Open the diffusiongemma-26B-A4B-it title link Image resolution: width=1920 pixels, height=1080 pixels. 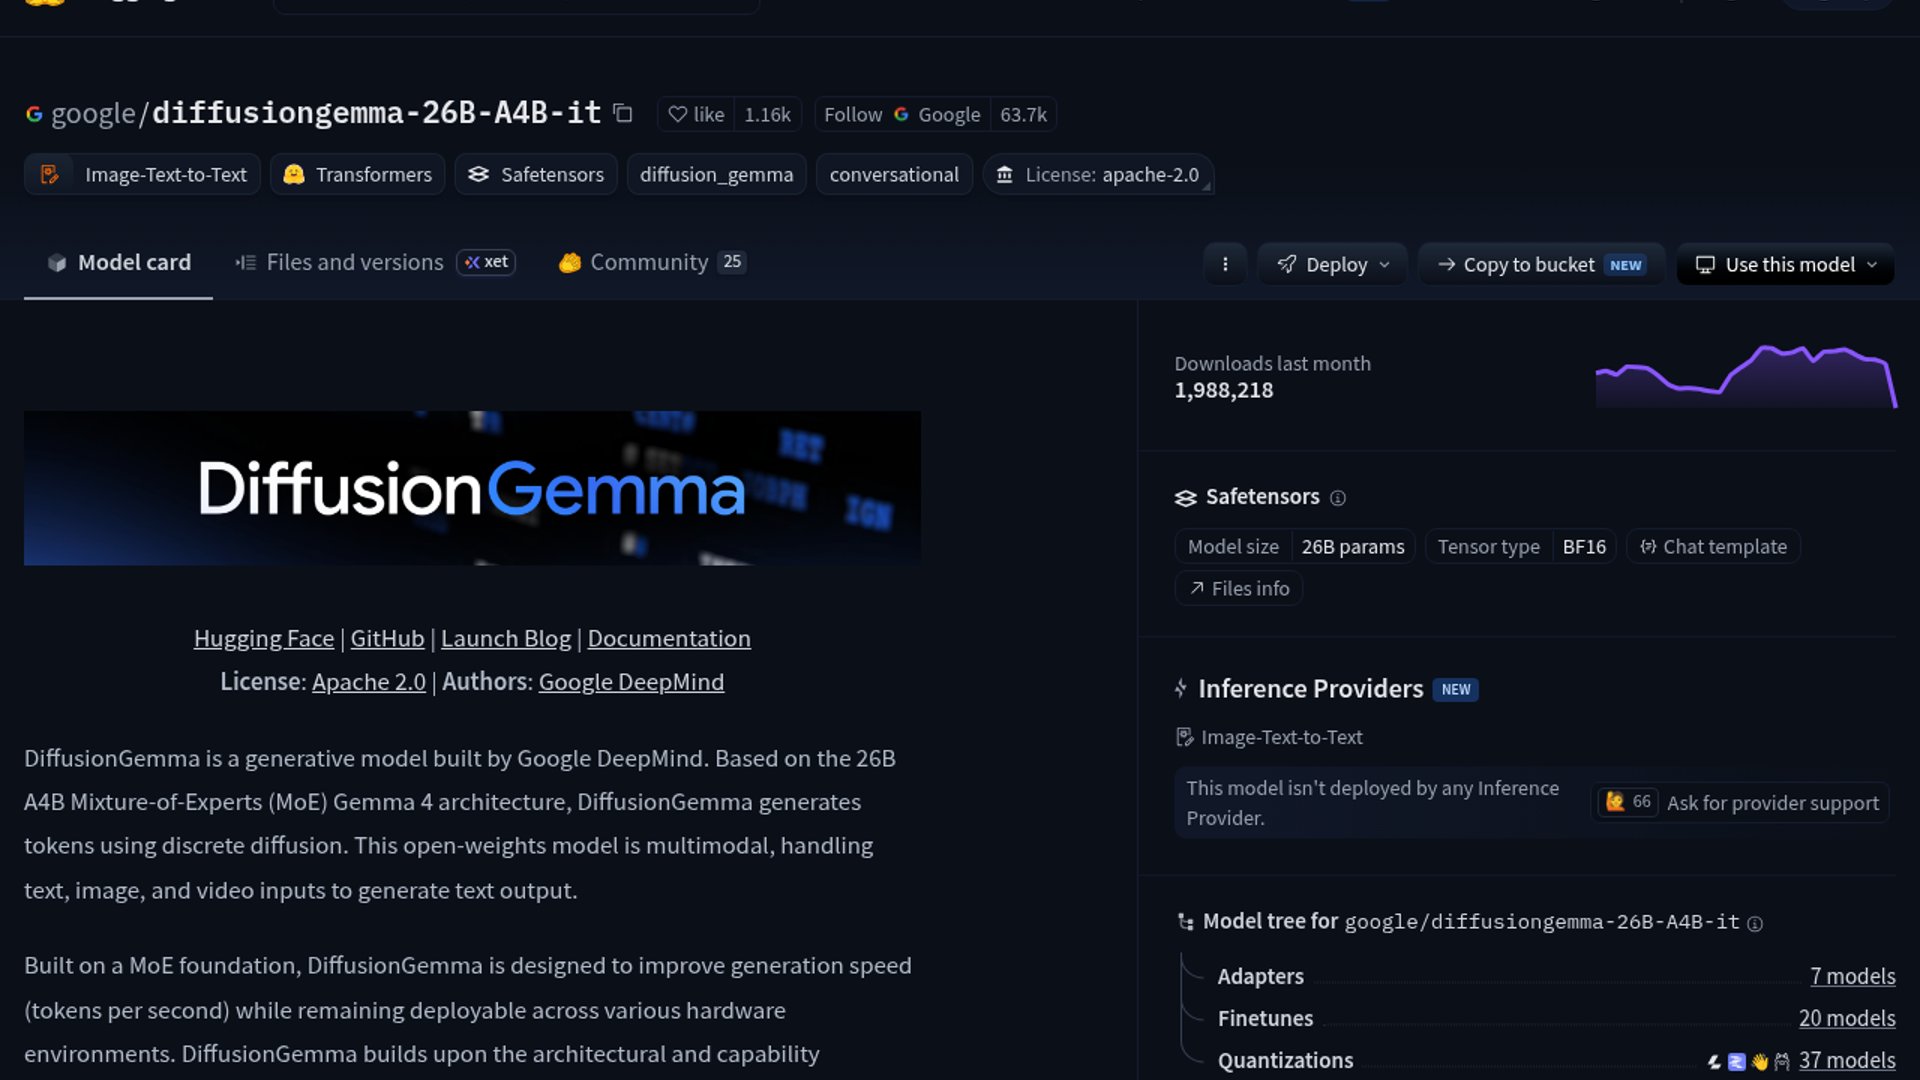[376, 112]
